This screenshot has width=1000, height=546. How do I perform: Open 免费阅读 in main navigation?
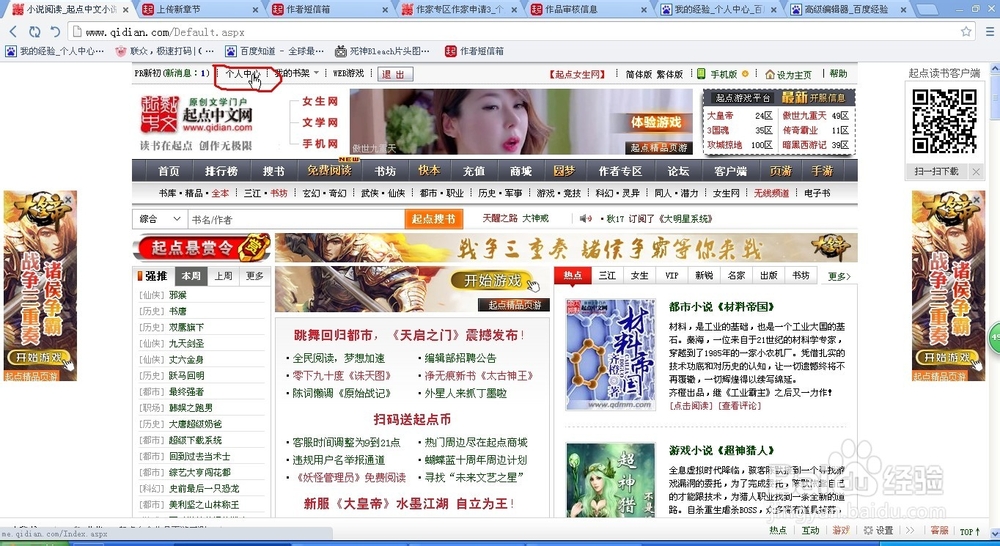point(330,171)
